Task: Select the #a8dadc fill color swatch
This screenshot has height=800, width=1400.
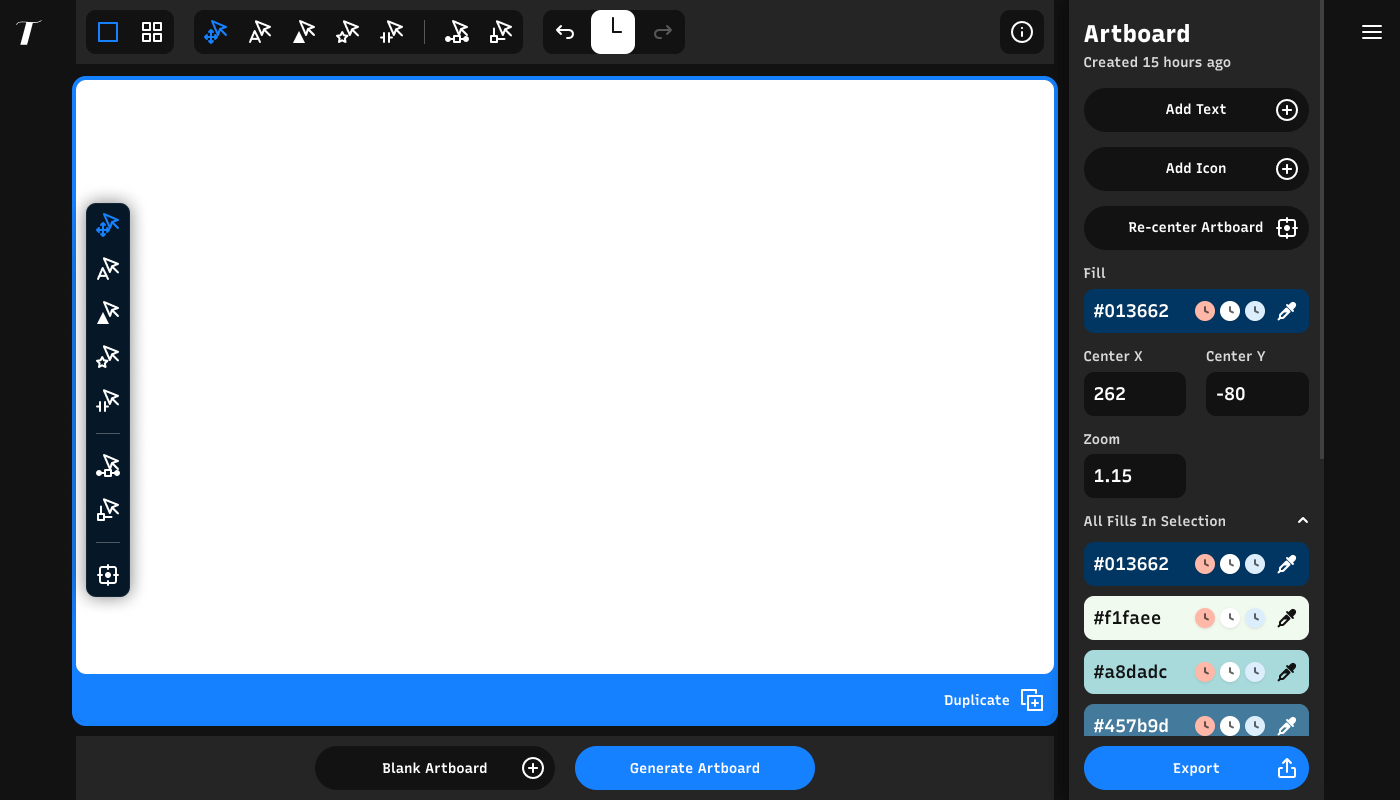Action: coord(1132,672)
